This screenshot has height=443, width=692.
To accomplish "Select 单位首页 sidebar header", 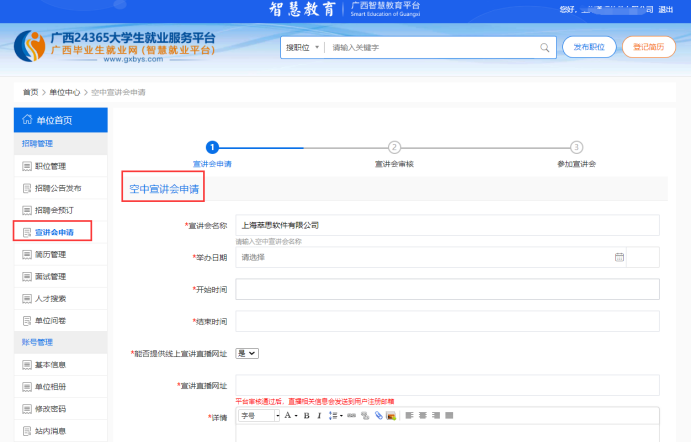I will point(61,120).
